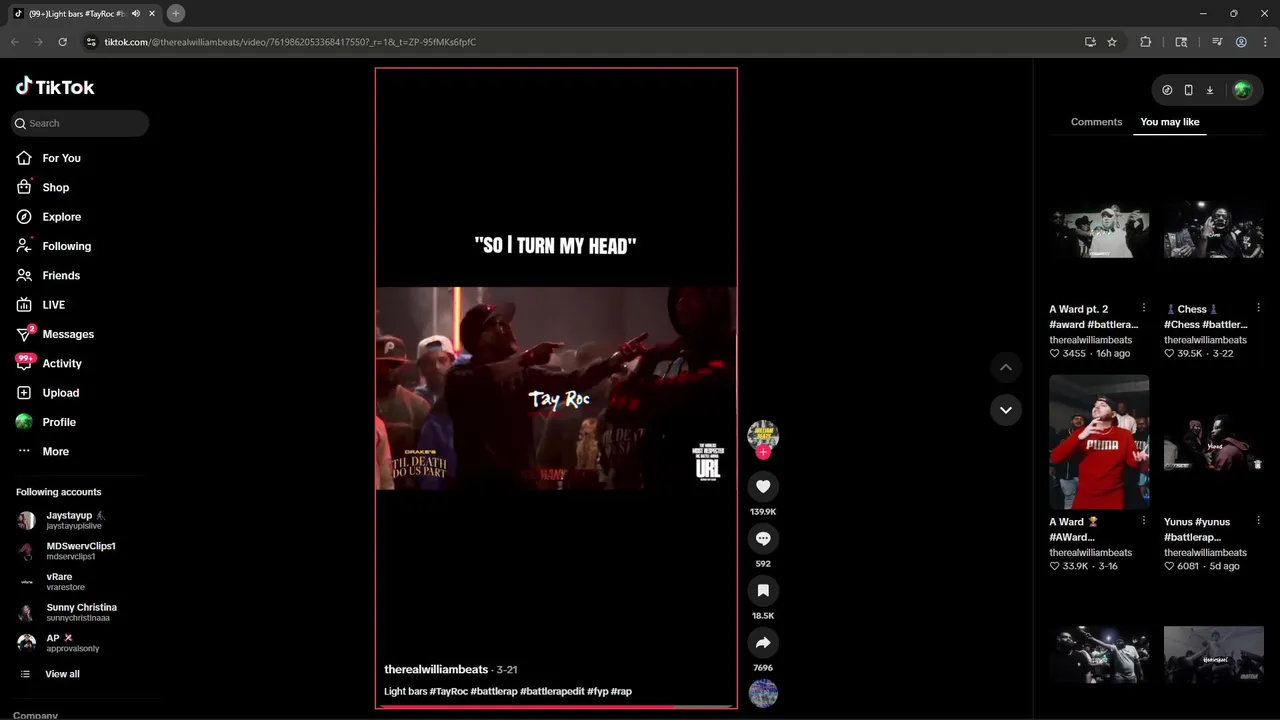This screenshot has width=1280, height=720.
Task: Click the download app icon in top pill
Action: point(1209,90)
